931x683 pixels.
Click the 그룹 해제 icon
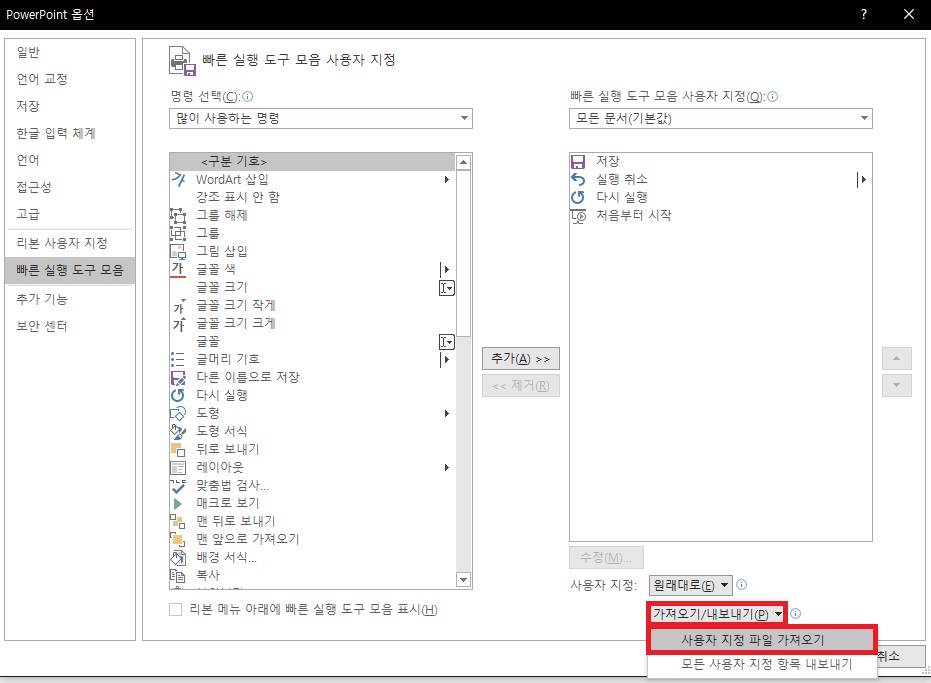tap(178, 215)
